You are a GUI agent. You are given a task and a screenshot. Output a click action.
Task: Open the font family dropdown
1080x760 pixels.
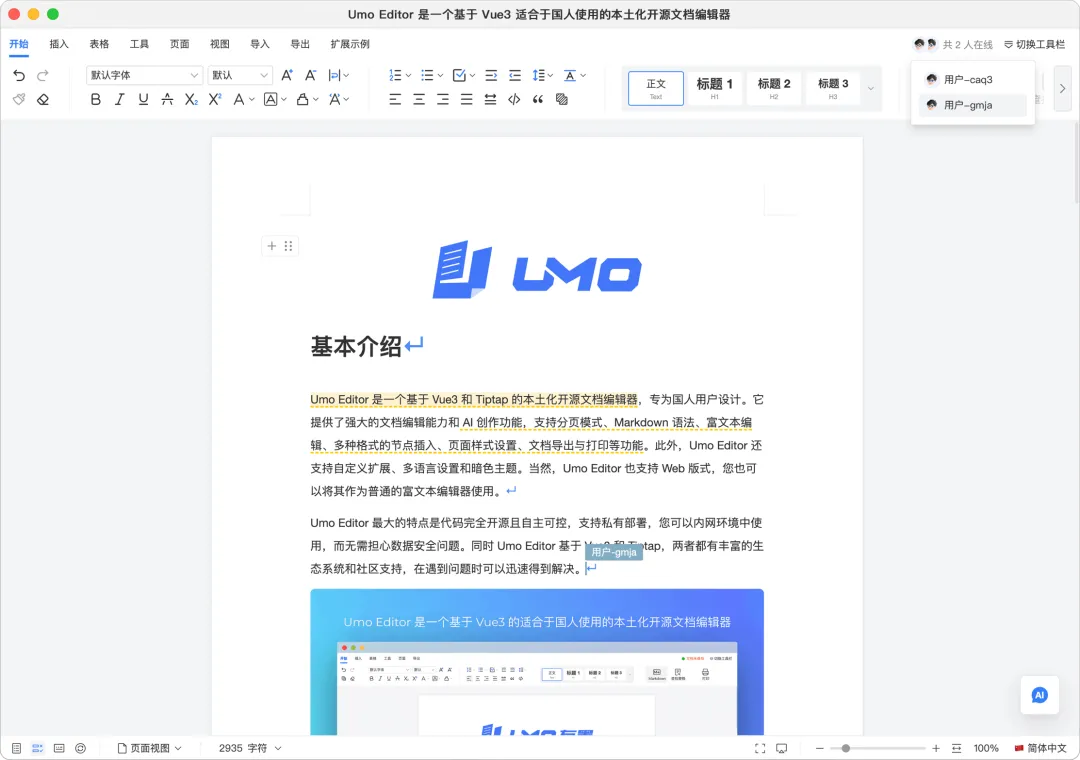(144, 75)
